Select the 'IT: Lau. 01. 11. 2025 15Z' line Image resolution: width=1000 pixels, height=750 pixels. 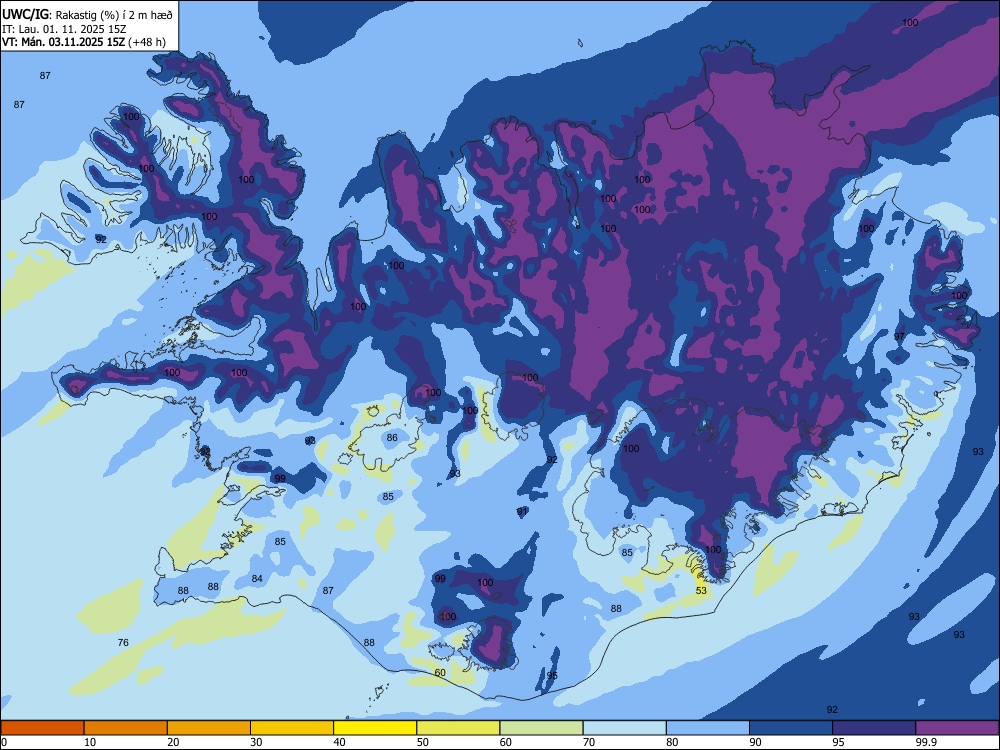(64, 29)
